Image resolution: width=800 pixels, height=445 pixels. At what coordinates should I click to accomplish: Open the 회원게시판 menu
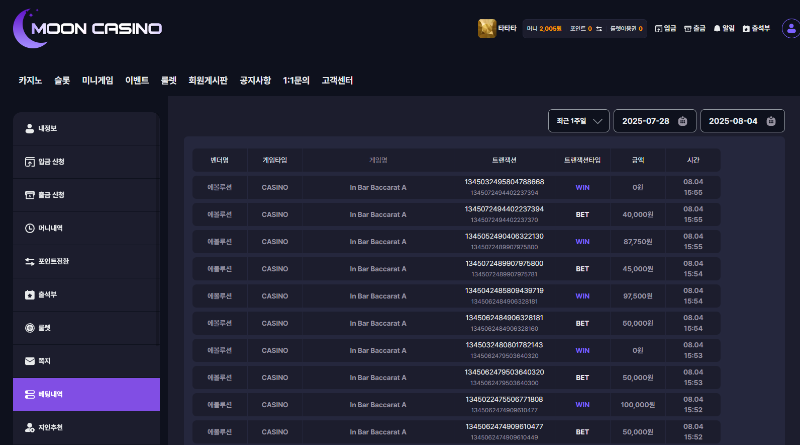click(x=208, y=81)
